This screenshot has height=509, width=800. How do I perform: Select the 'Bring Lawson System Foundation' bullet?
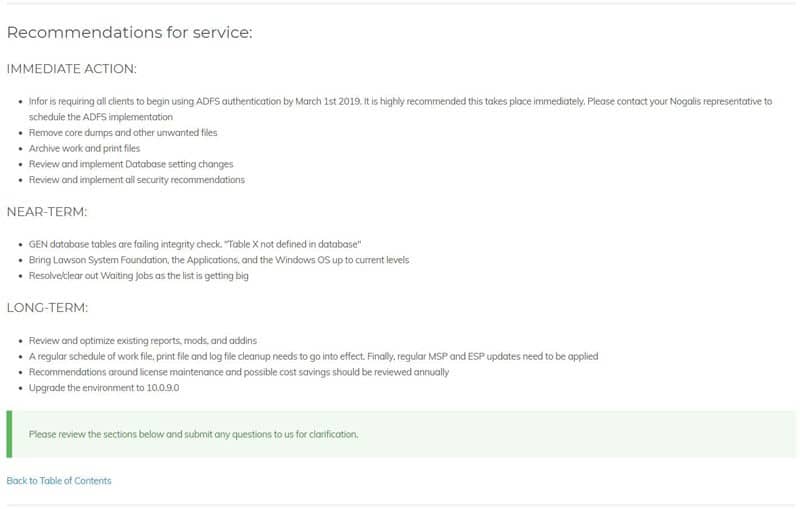[219, 260]
